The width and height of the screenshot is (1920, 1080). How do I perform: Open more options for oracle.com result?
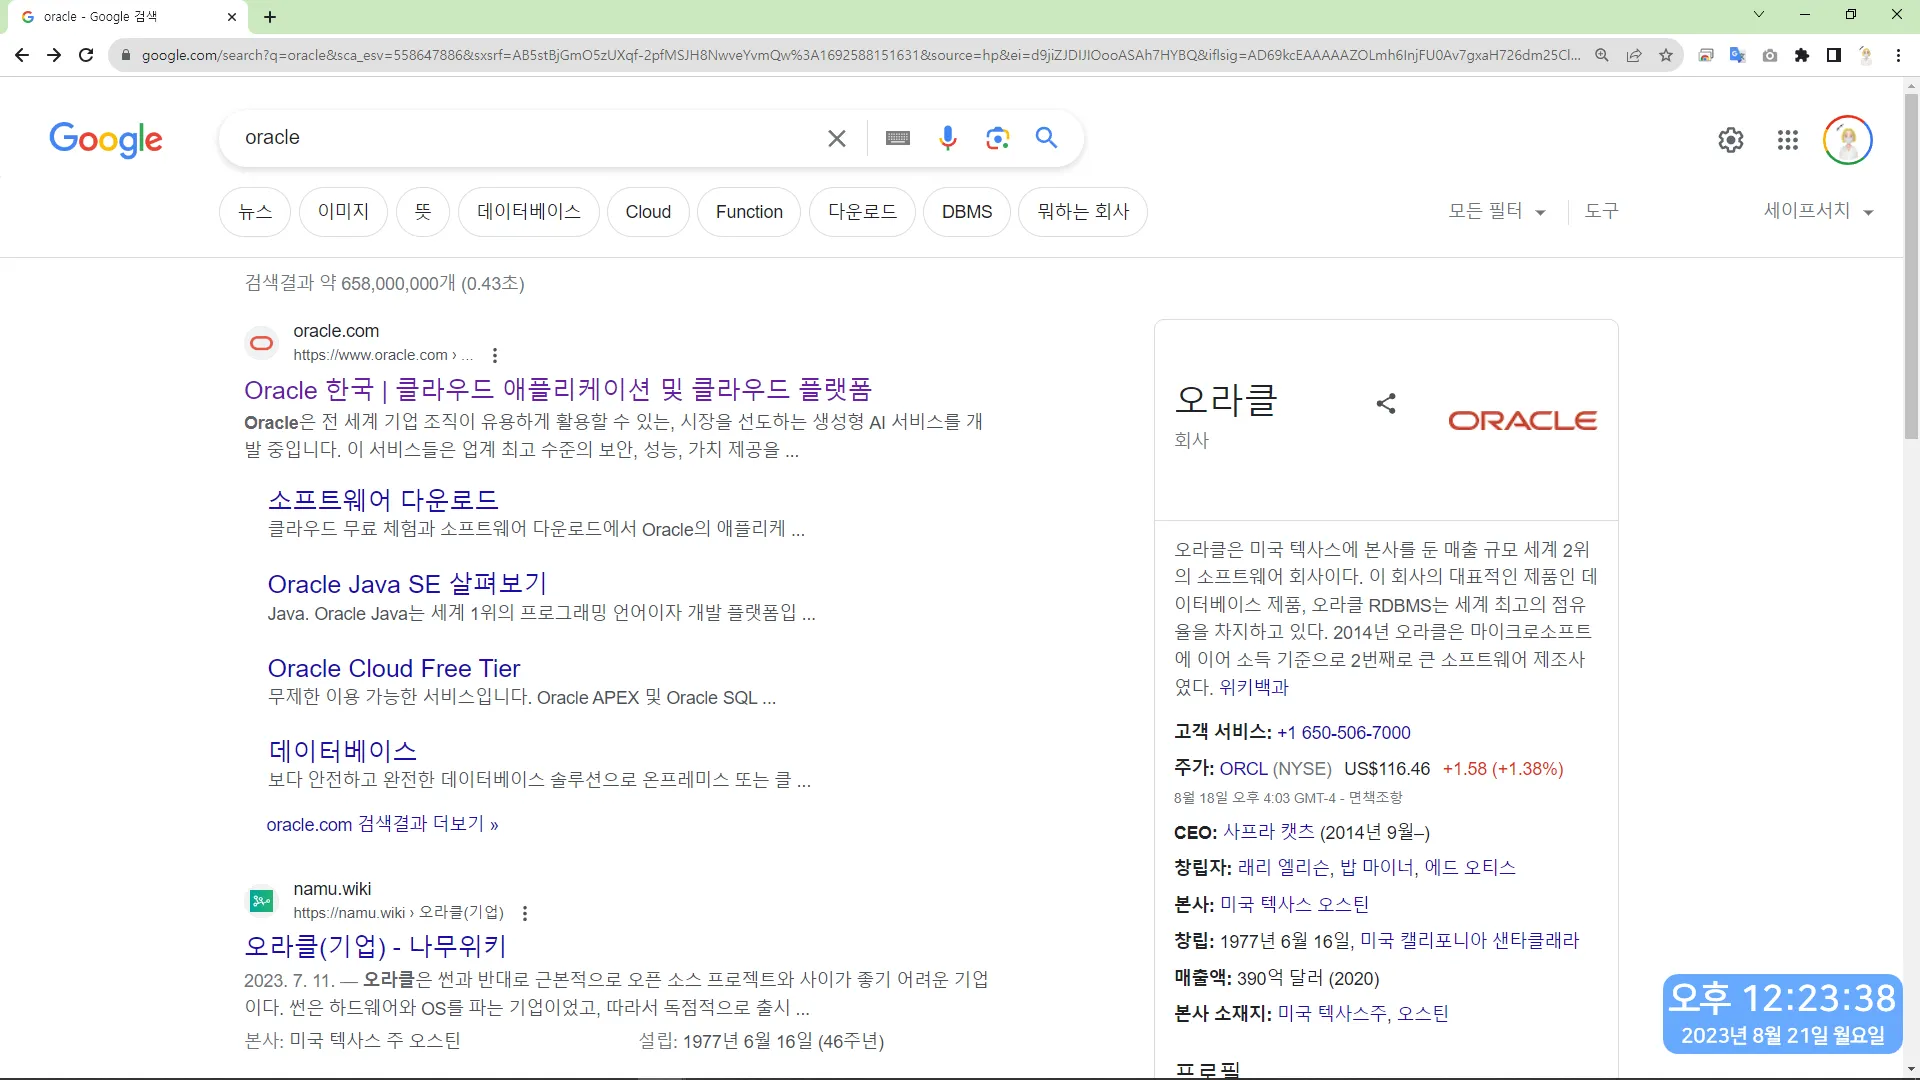[x=495, y=355]
